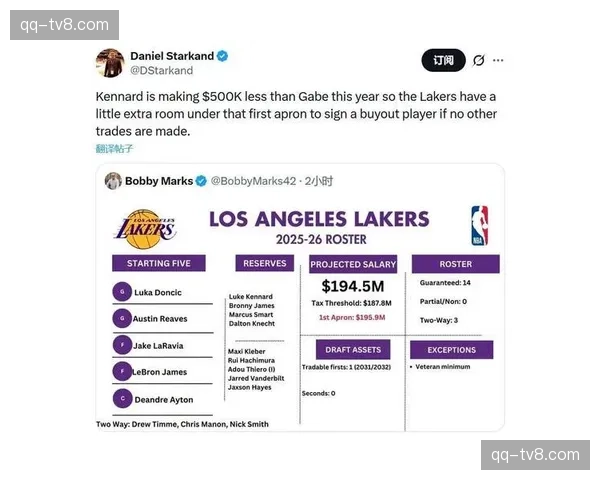Click the Grok slash-circle icon

[x=478, y=60]
